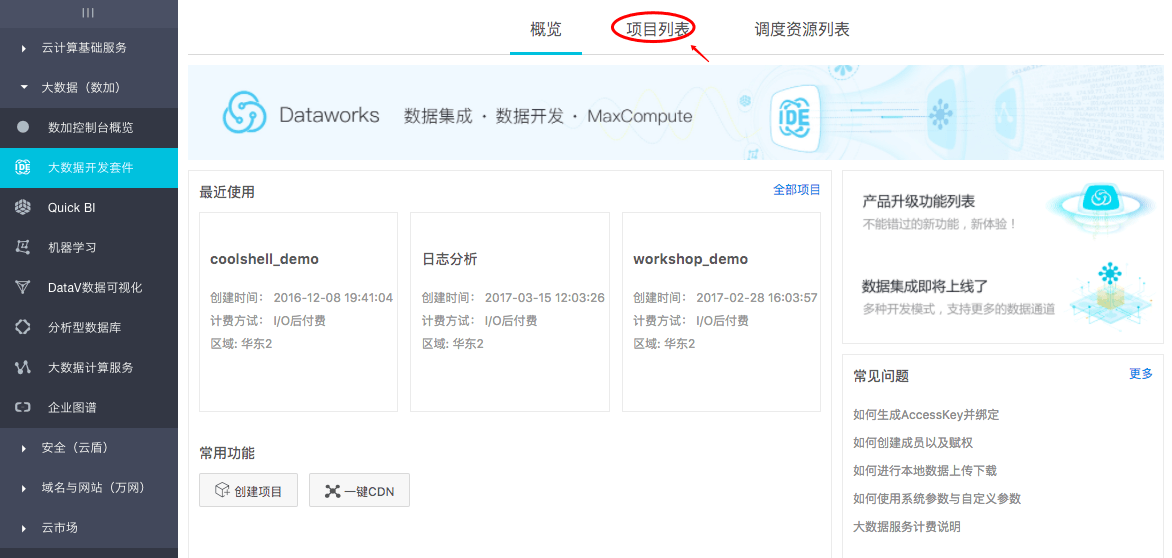This screenshot has width=1172, height=558.
Task: Open Quick BI from sidebar
Action: (x=89, y=208)
